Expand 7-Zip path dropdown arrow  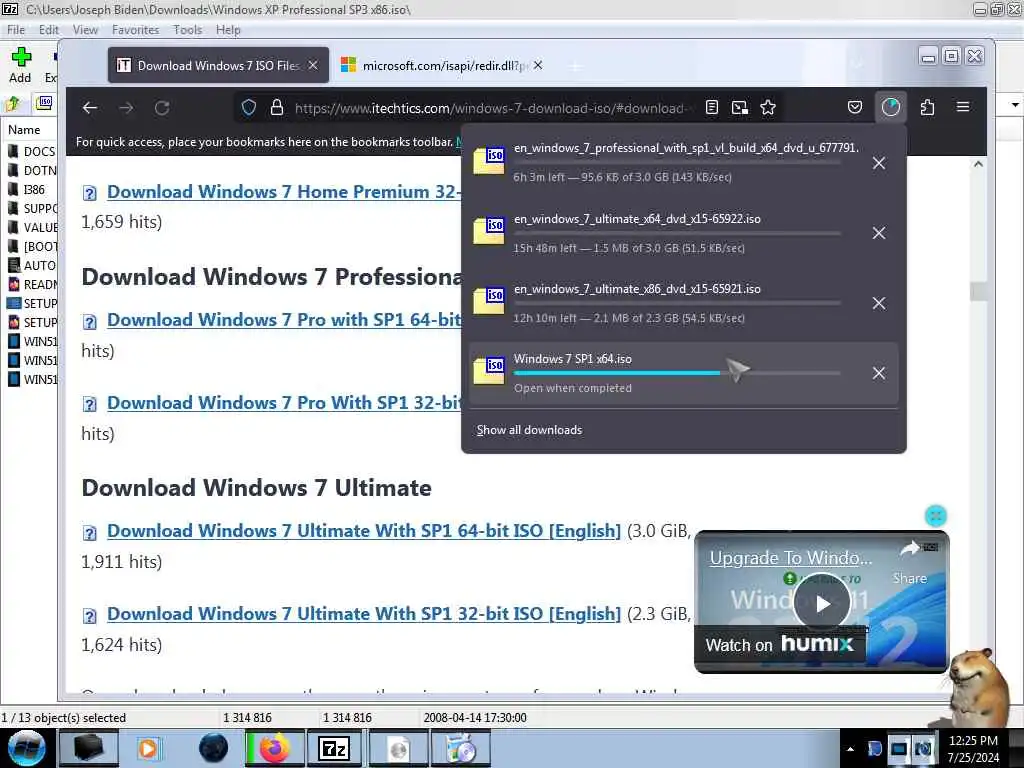(1014, 104)
